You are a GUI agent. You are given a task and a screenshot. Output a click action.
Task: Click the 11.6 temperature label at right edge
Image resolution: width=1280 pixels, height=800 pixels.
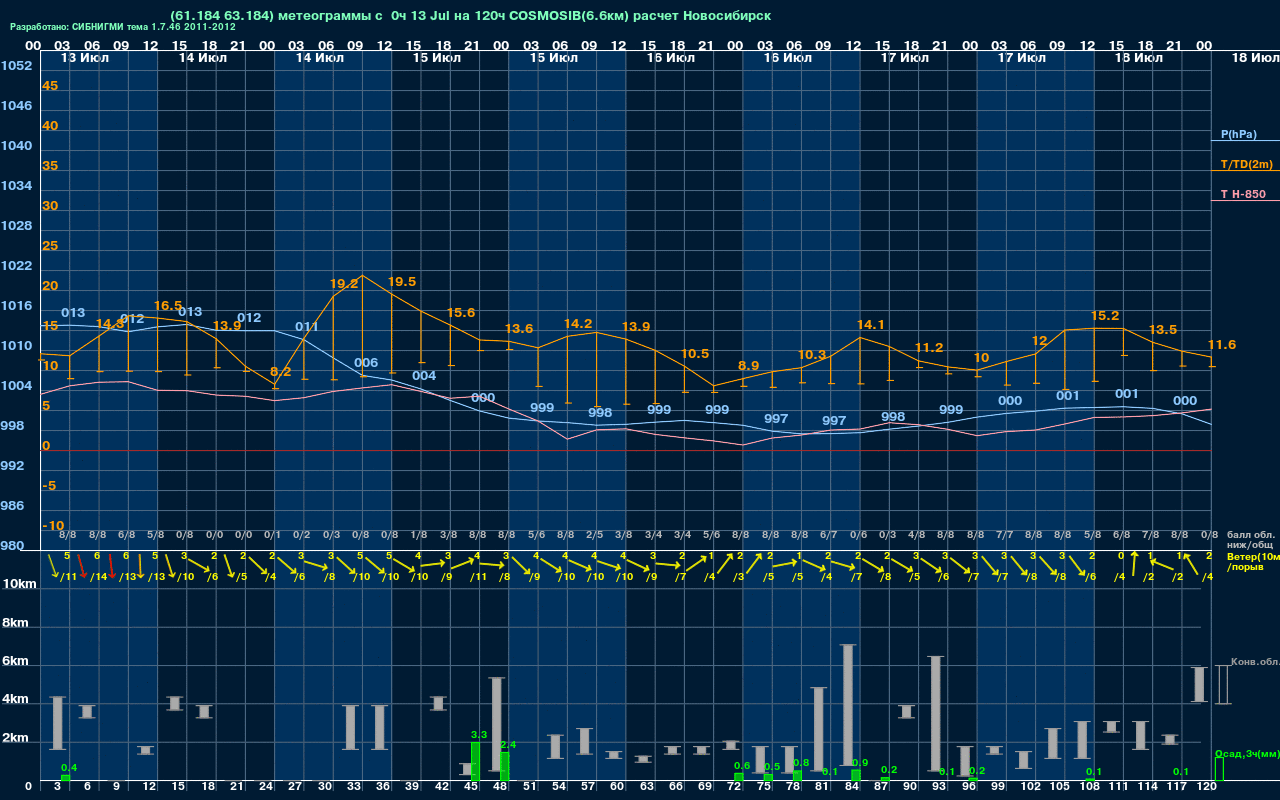(x=1222, y=345)
